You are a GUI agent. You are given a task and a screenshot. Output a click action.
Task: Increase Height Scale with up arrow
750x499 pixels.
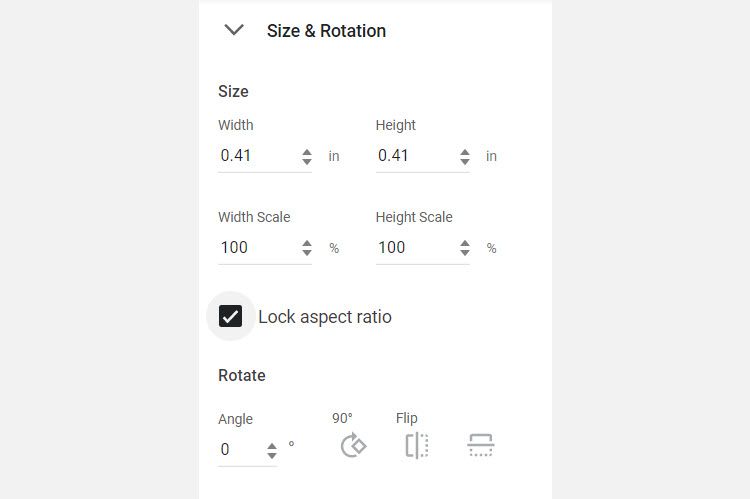464,243
